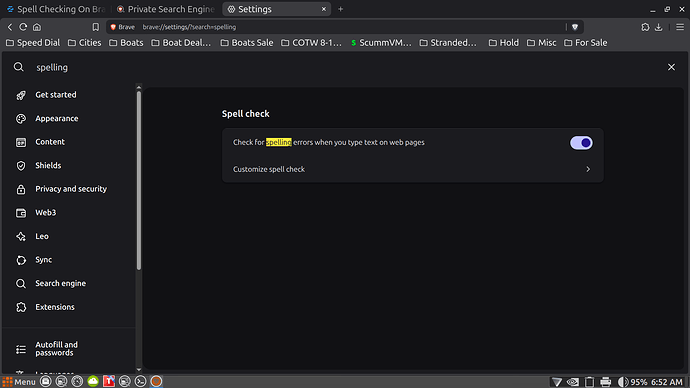The width and height of the screenshot is (690, 388).
Task: Bookmark this page with the bookmark icon
Action: [x=95, y=27]
